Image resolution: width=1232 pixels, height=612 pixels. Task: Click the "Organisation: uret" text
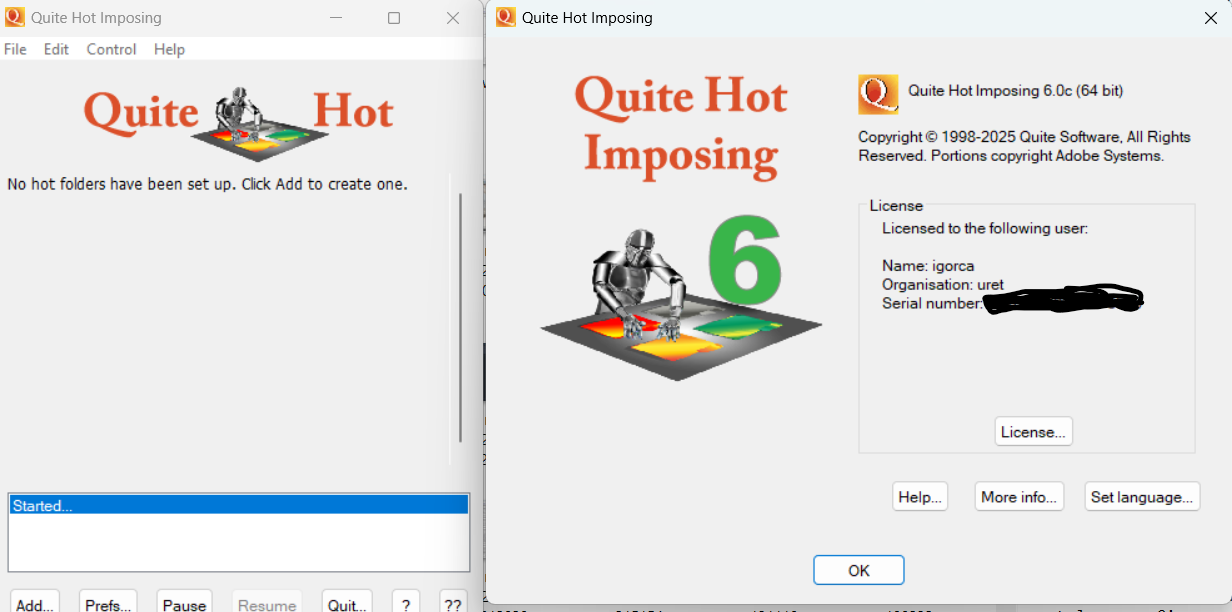click(x=943, y=285)
